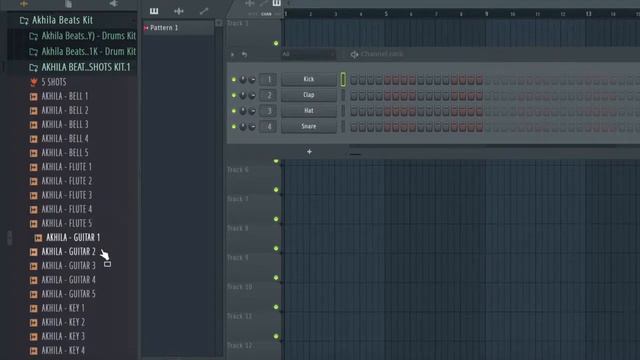640x360 pixels.
Task: Click mixer track number 4 for Snare
Action: (269, 127)
